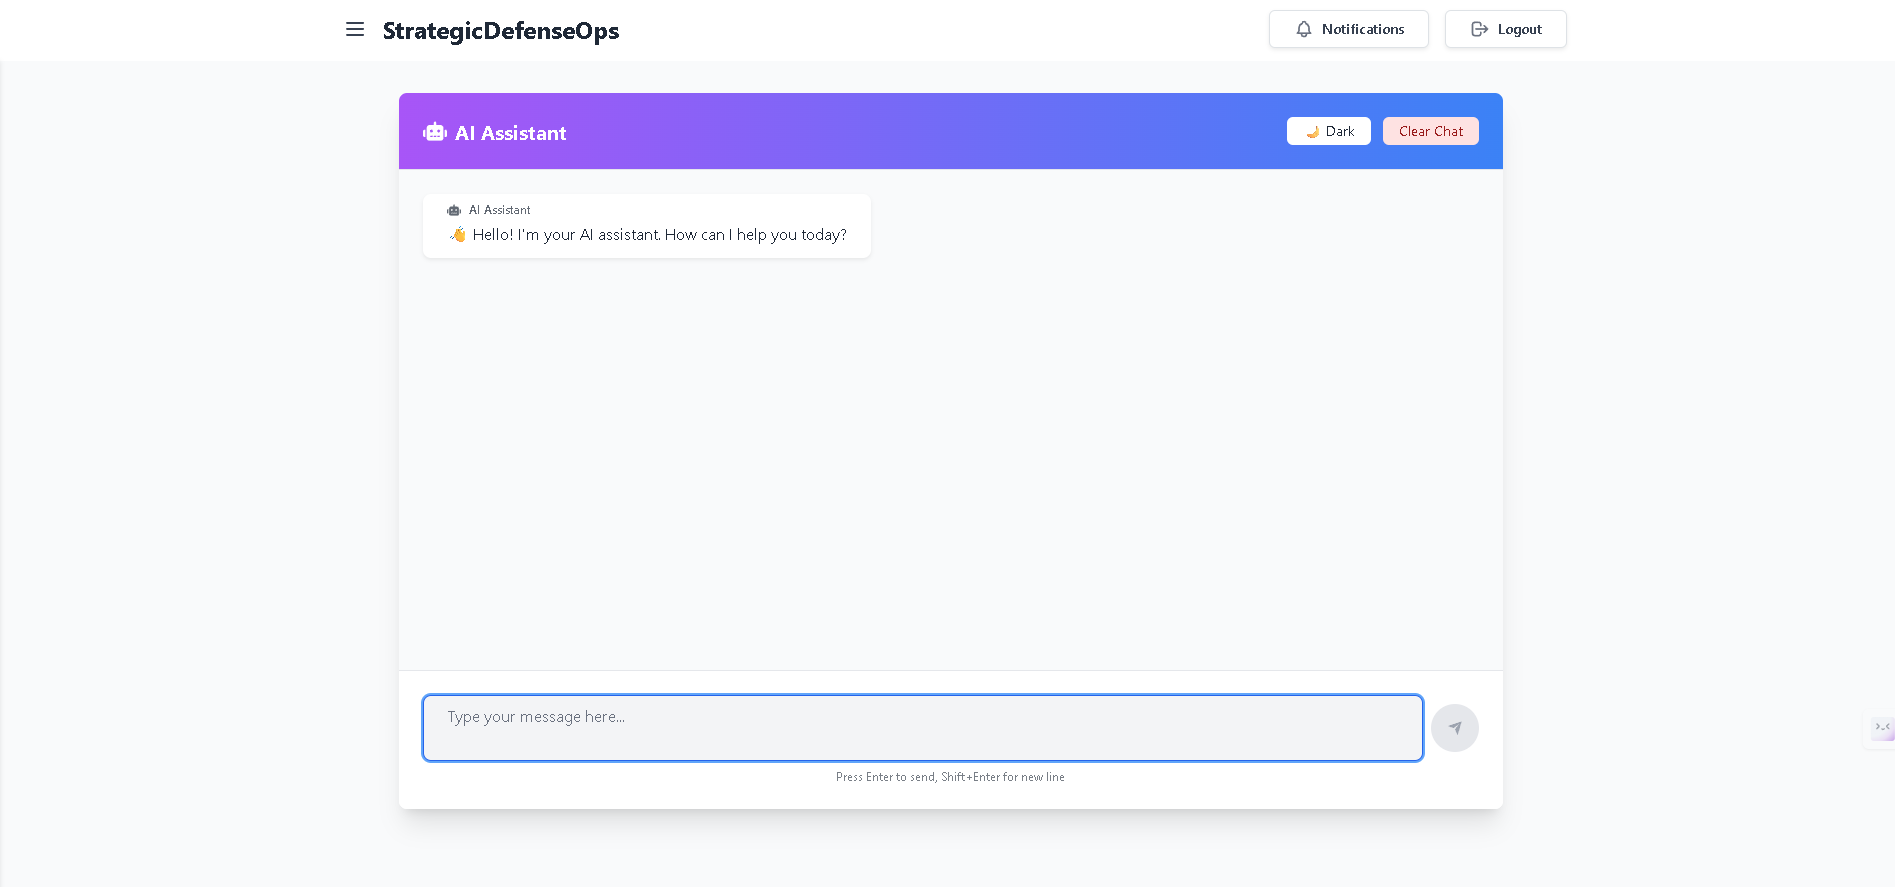Clear the chat with Clear Chat
Image resolution: width=1895 pixels, height=887 pixels.
click(1431, 131)
